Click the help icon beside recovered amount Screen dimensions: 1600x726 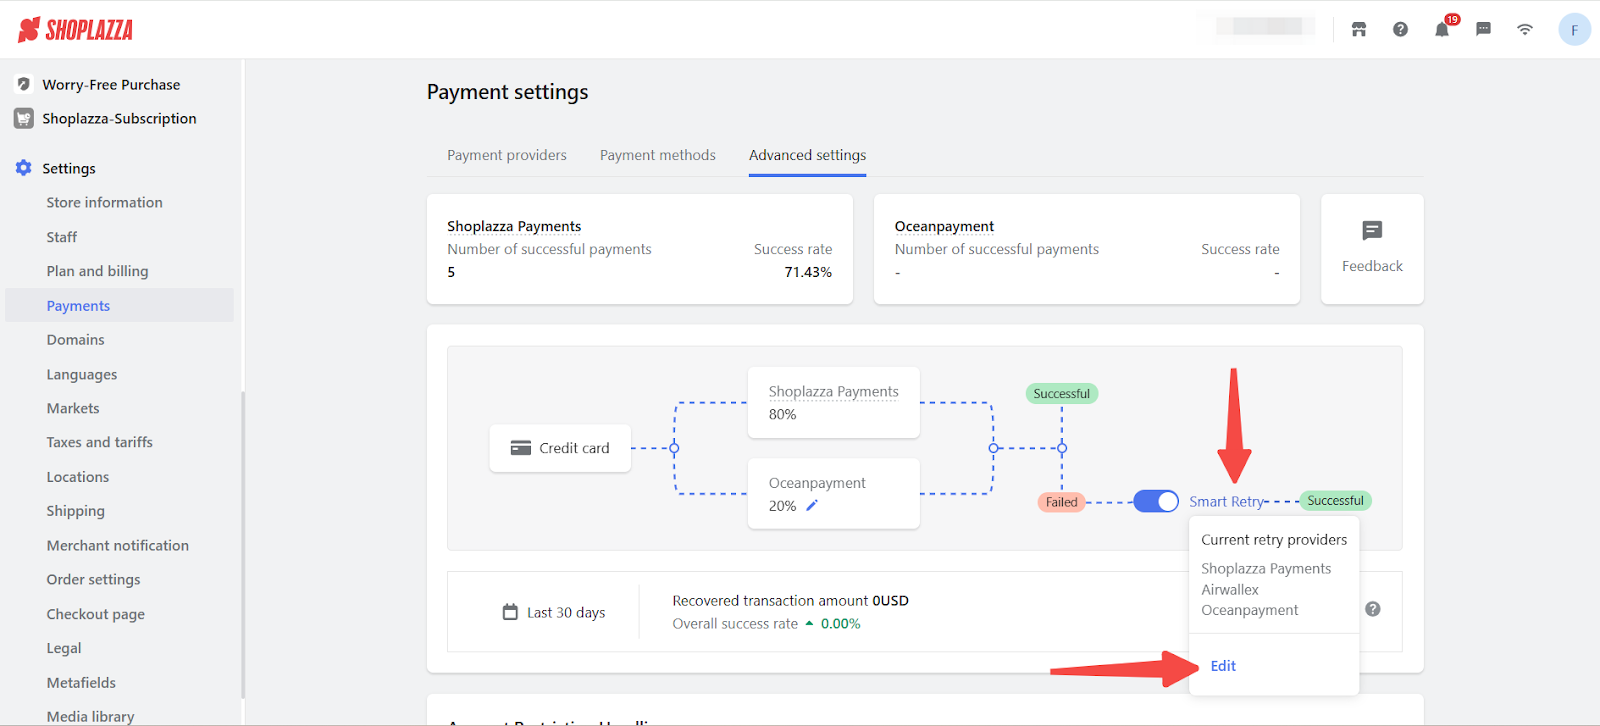click(x=1373, y=609)
